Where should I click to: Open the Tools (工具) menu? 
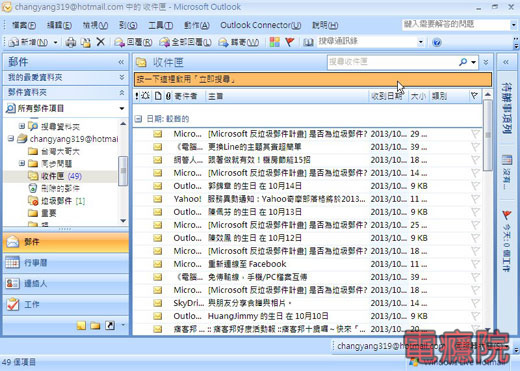[x=160, y=25]
